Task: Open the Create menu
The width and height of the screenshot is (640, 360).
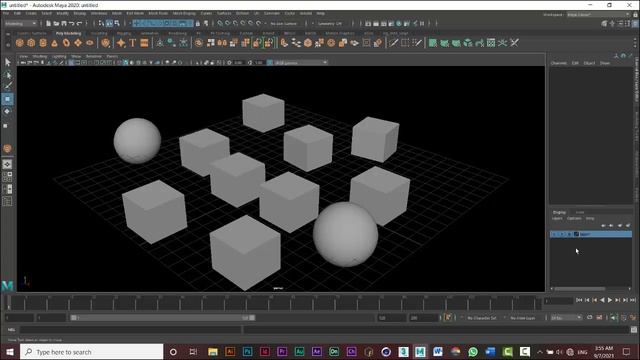Action: [31, 13]
